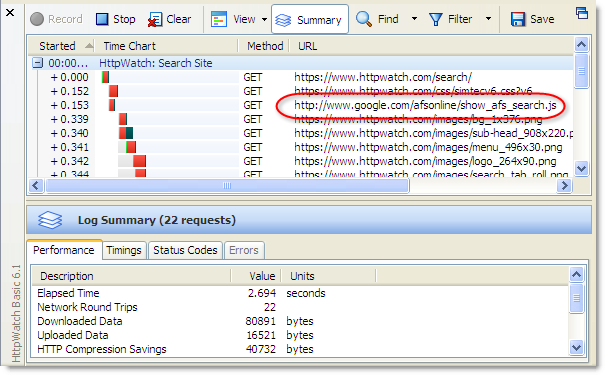Image resolution: width=605 pixels, height=375 pixels.
Task: Select the Network Round Trips row
Action: (299, 307)
